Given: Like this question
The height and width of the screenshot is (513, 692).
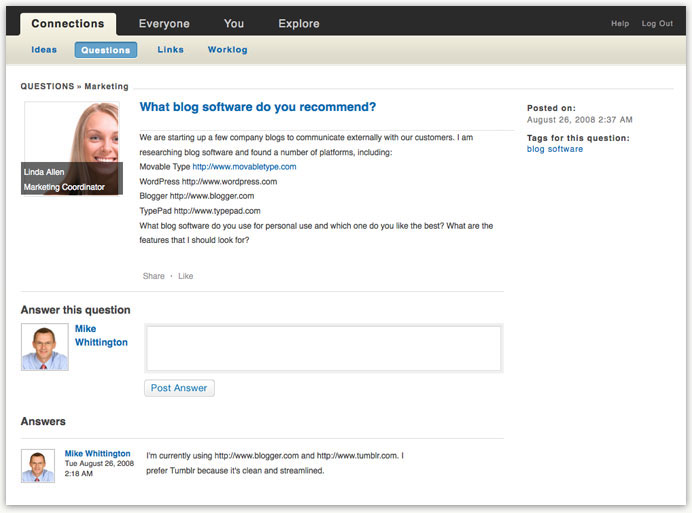Looking at the screenshot, I should point(186,276).
